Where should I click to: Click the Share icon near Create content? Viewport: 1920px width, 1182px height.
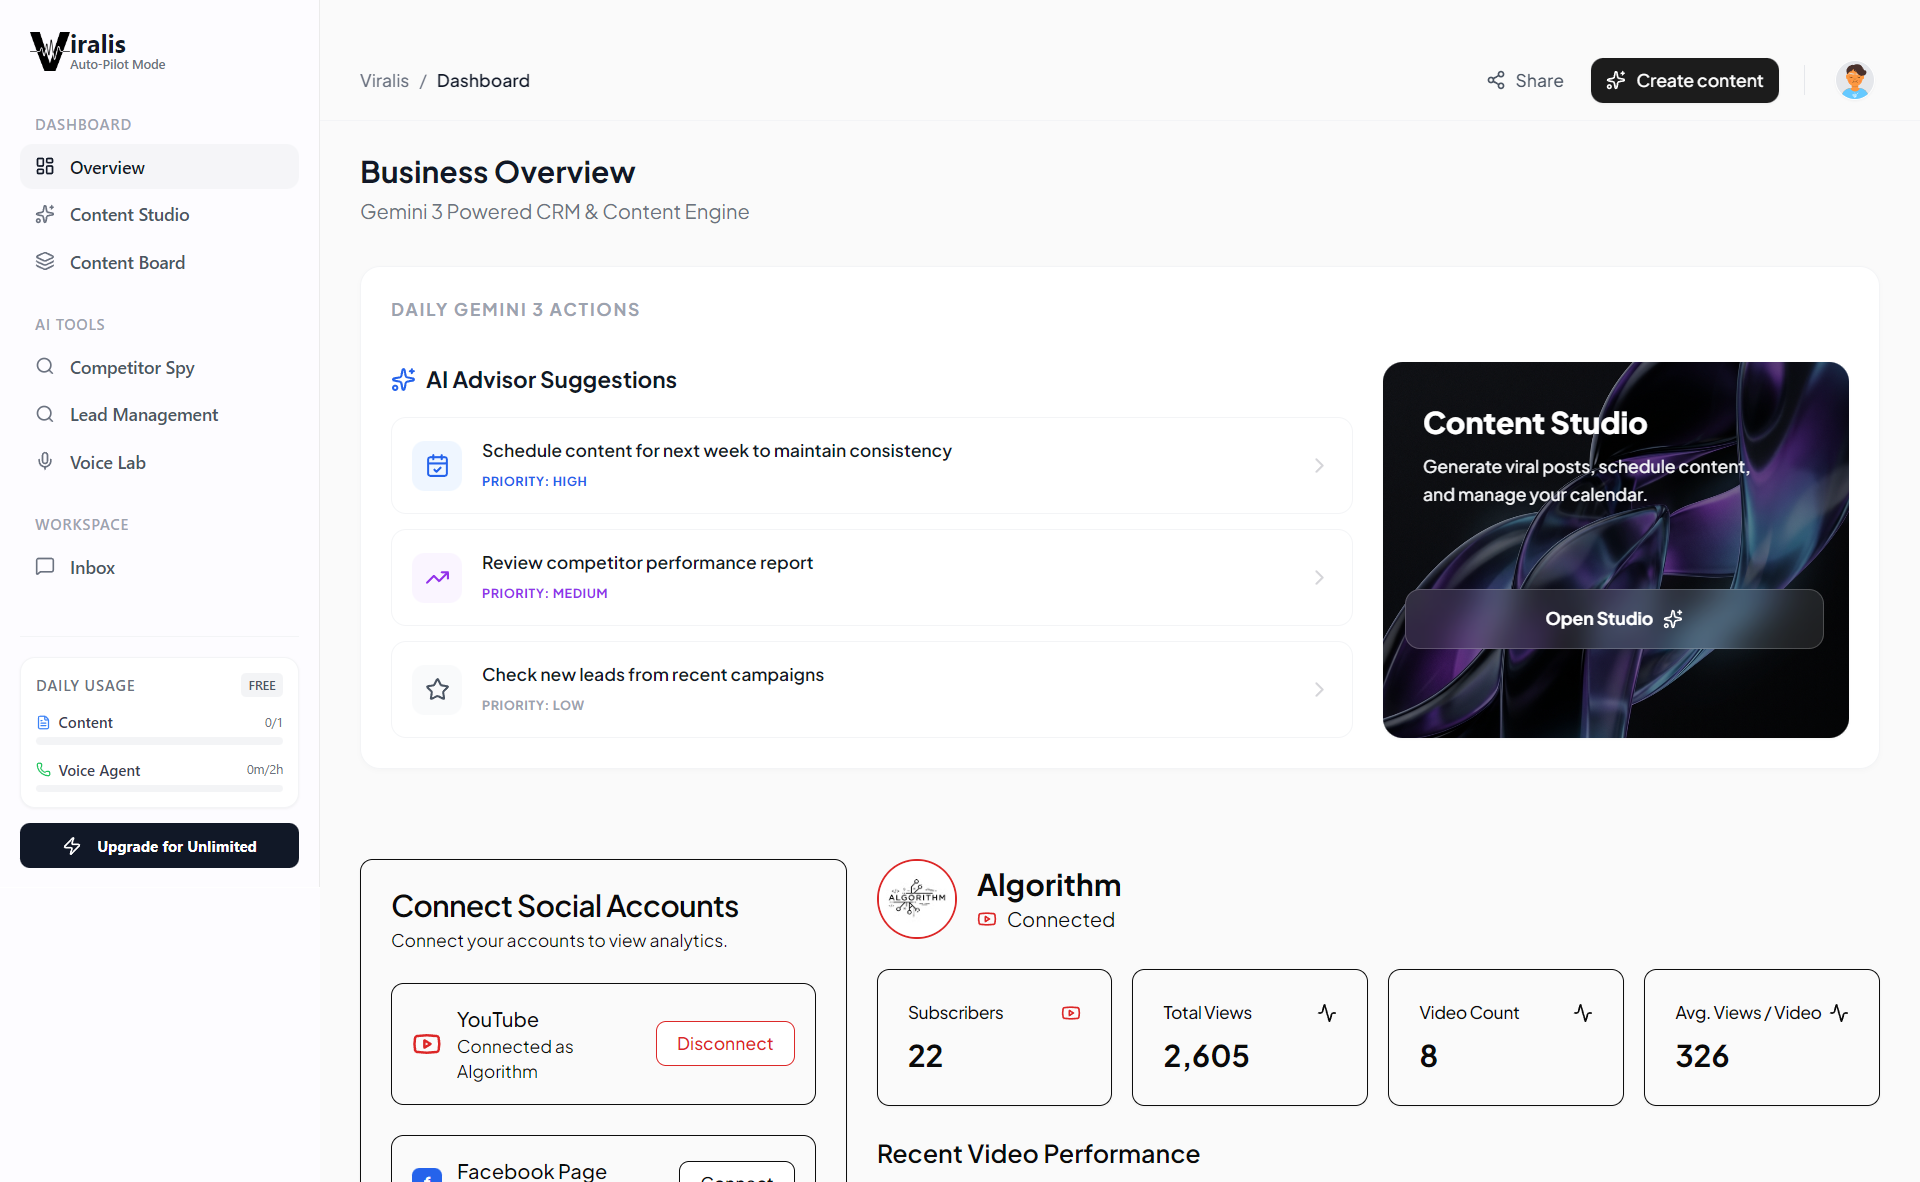1496,80
